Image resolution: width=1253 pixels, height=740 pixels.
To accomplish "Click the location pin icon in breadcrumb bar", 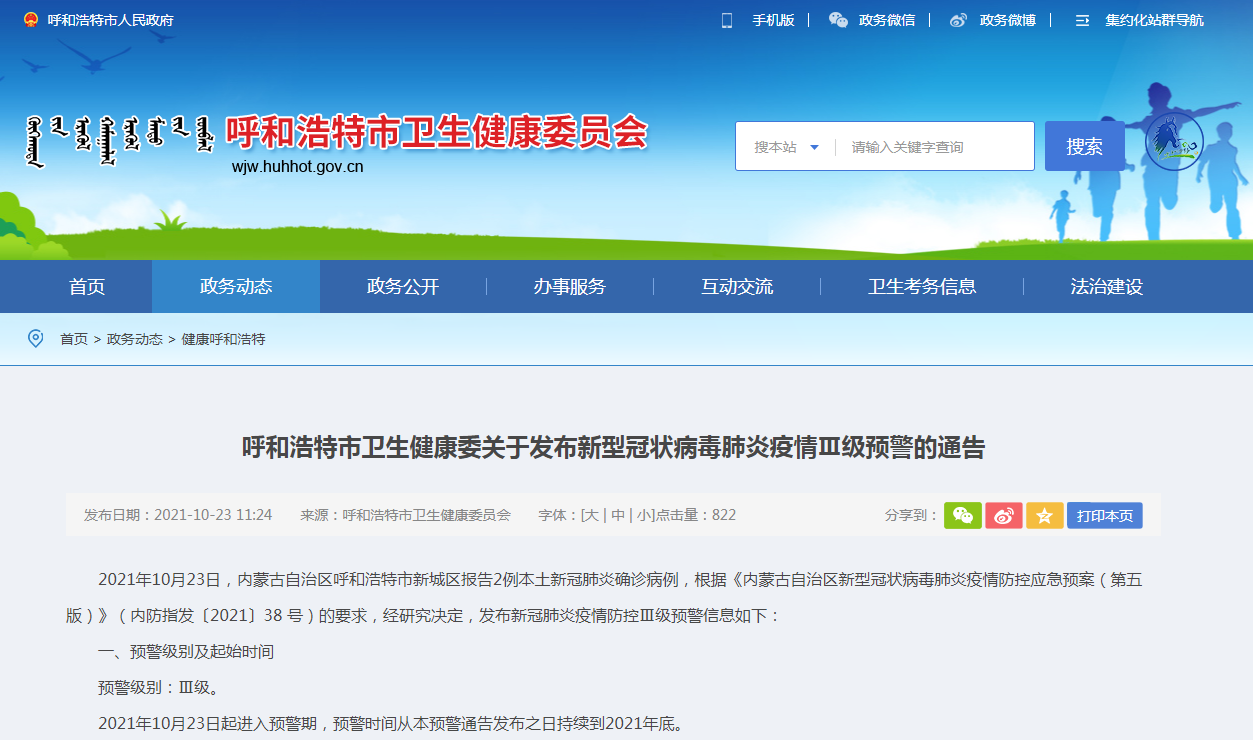I will point(36,338).
